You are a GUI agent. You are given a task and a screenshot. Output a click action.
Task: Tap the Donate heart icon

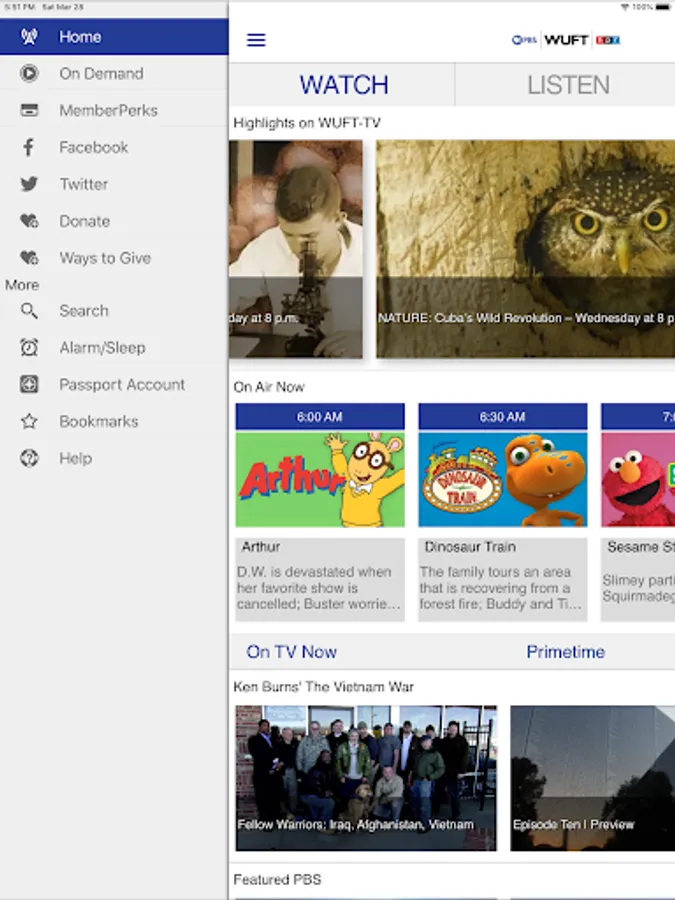[x=29, y=221]
